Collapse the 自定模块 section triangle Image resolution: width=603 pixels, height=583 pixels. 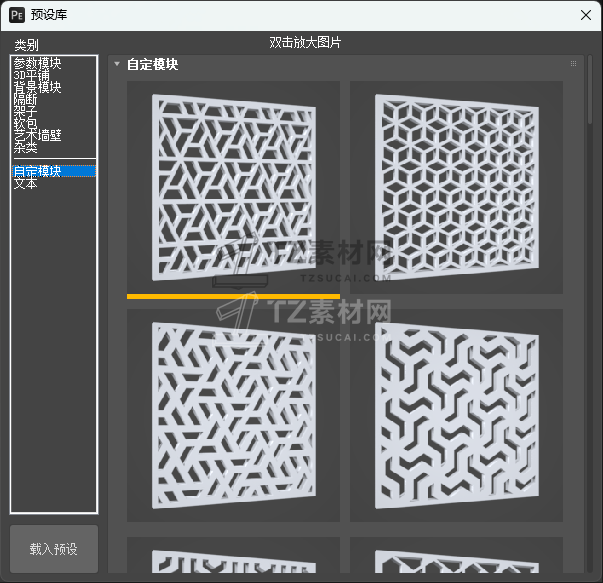117,64
